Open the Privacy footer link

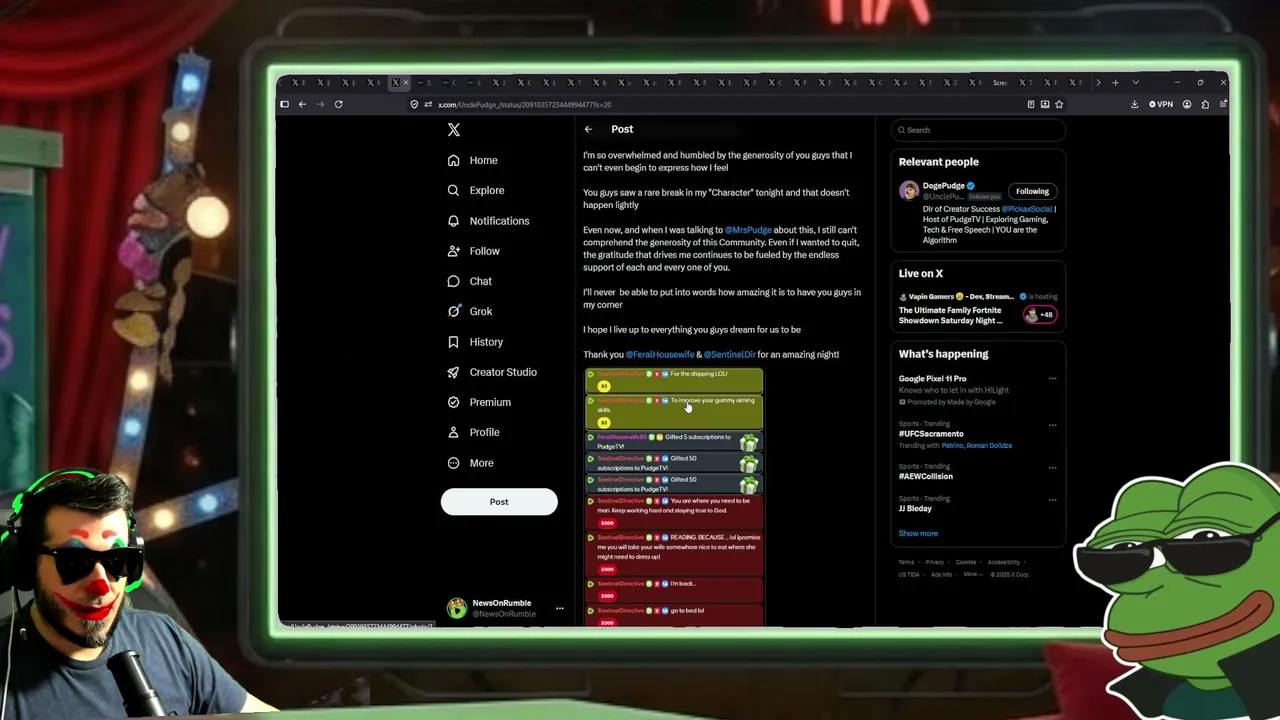click(x=934, y=562)
